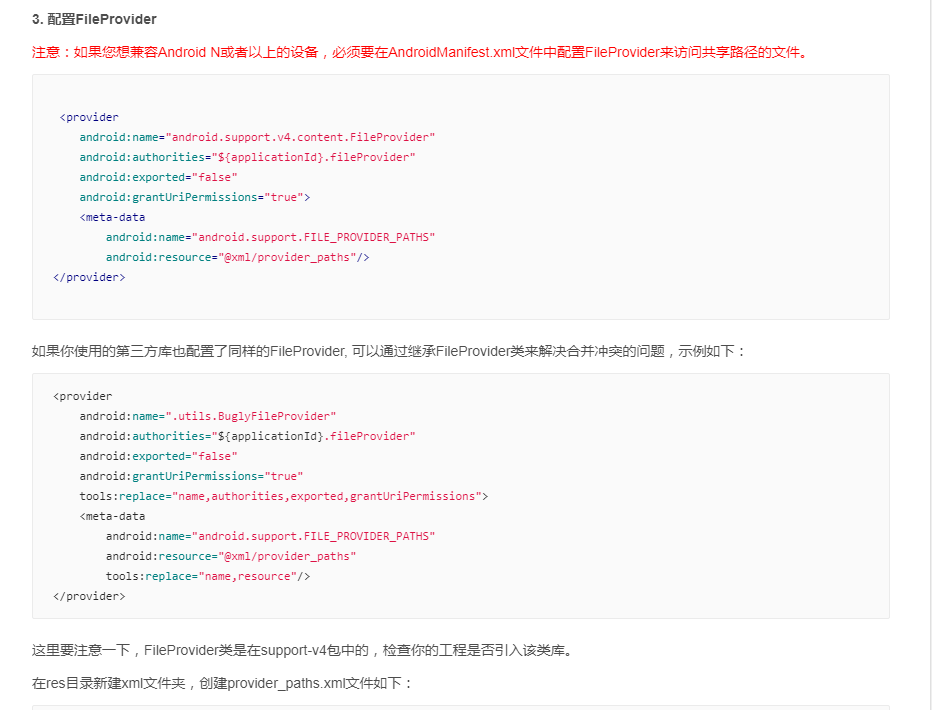Click the closing </provider> tag in second snippet
Image resolution: width=932 pixels, height=710 pixels.
[x=88, y=595]
